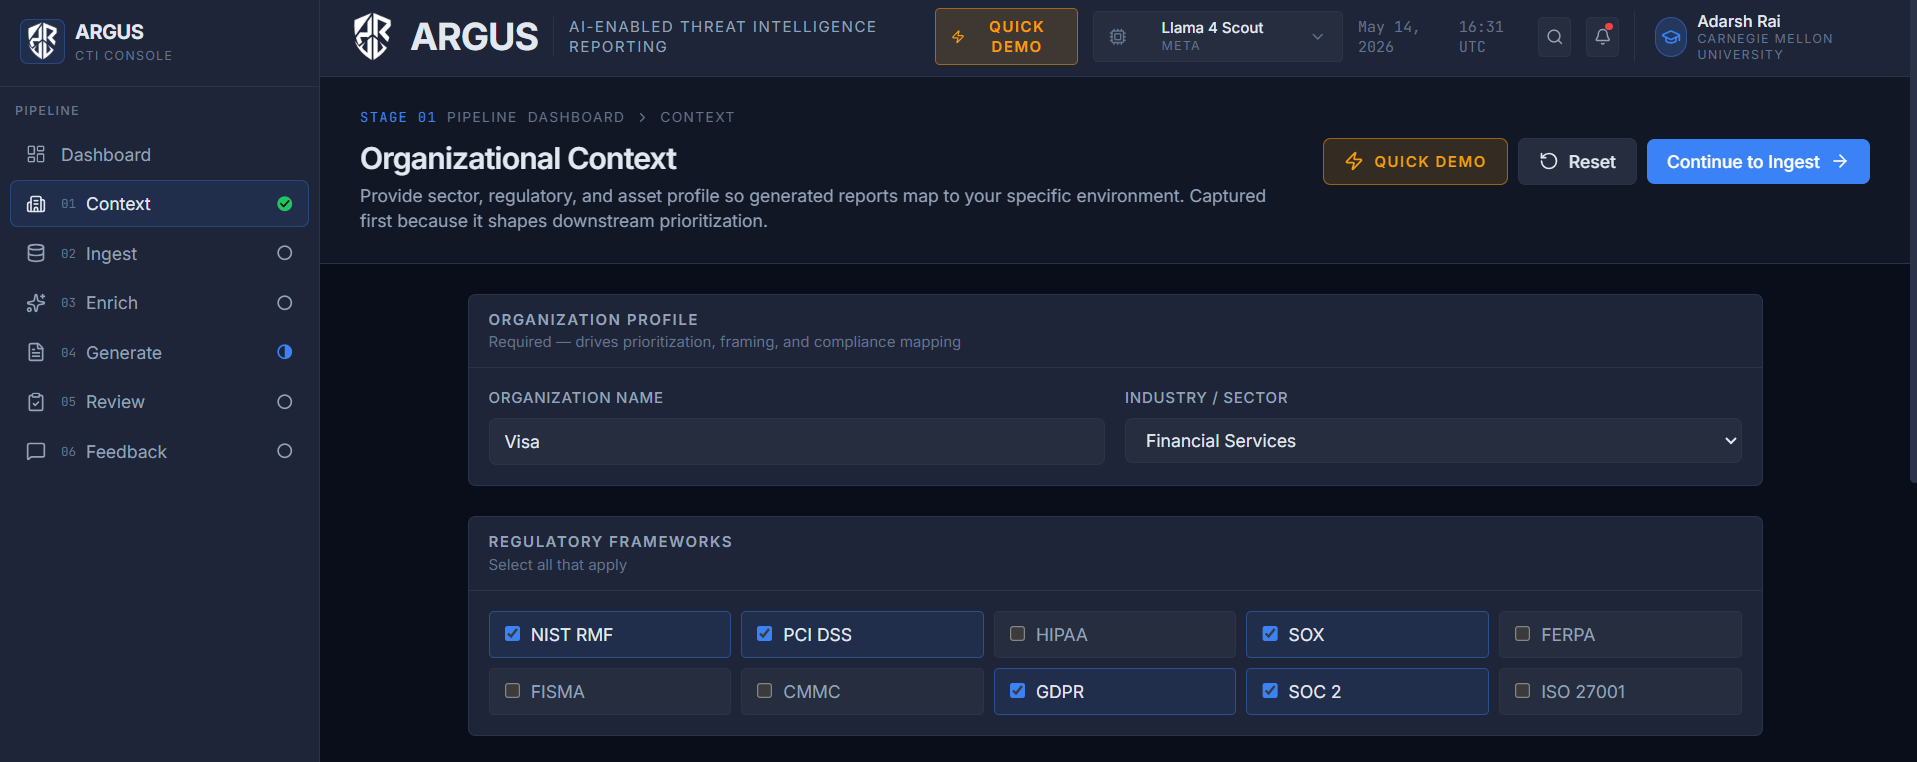Viewport: 1917px width, 762px height.
Task: Click the Feedback speech bubble icon
Action: point(36,451)
